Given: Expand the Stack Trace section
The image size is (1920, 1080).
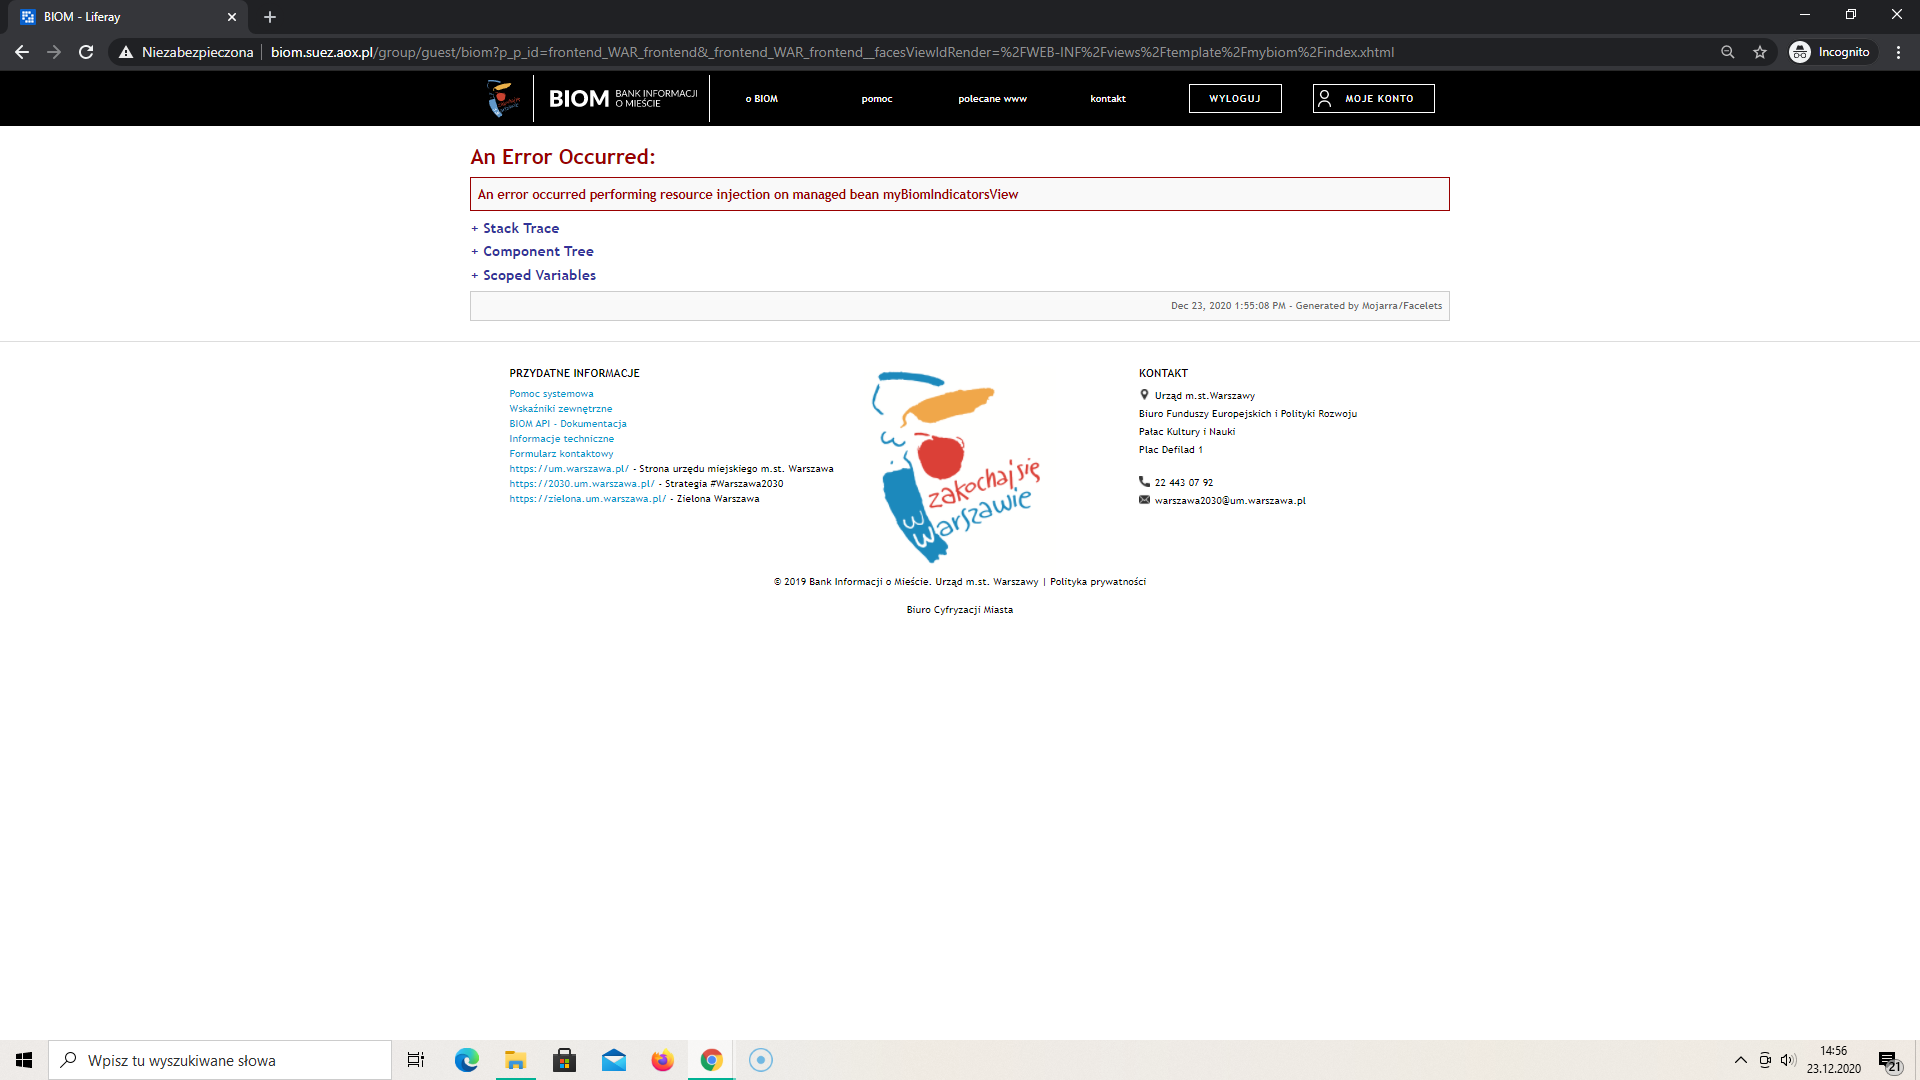Looking at the screenshot, I should (520, 228).
